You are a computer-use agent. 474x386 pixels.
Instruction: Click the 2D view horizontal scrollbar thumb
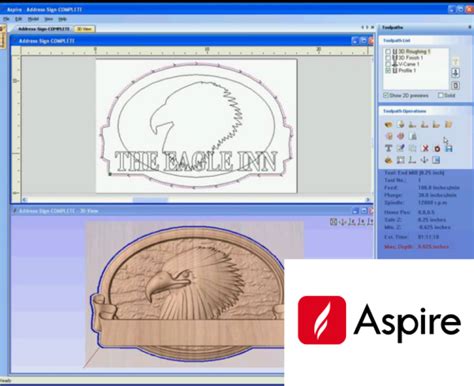(150, 200)
